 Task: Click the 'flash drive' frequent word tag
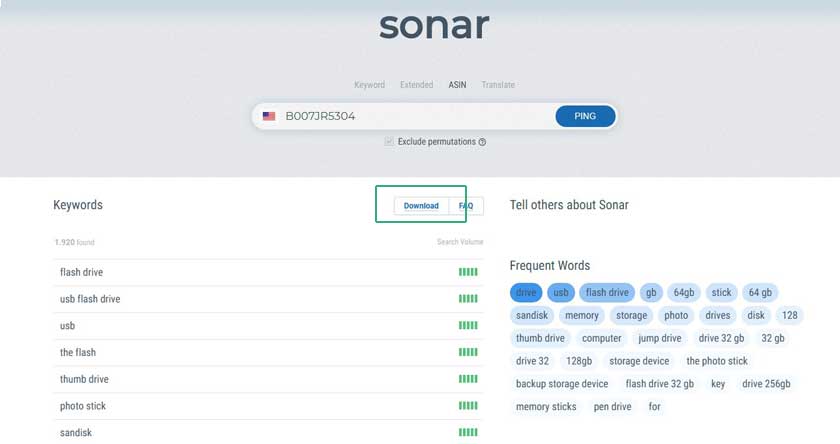pyautogui.click(x=607, y=292)
